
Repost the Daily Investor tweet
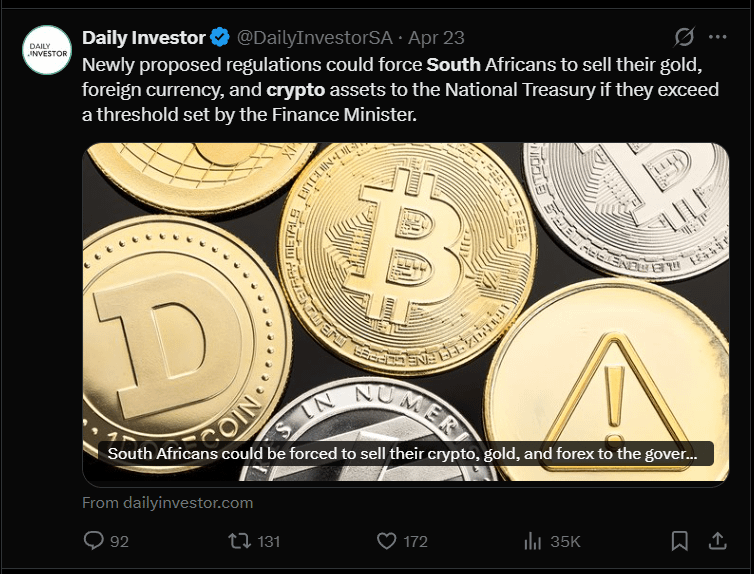(237, 541)
